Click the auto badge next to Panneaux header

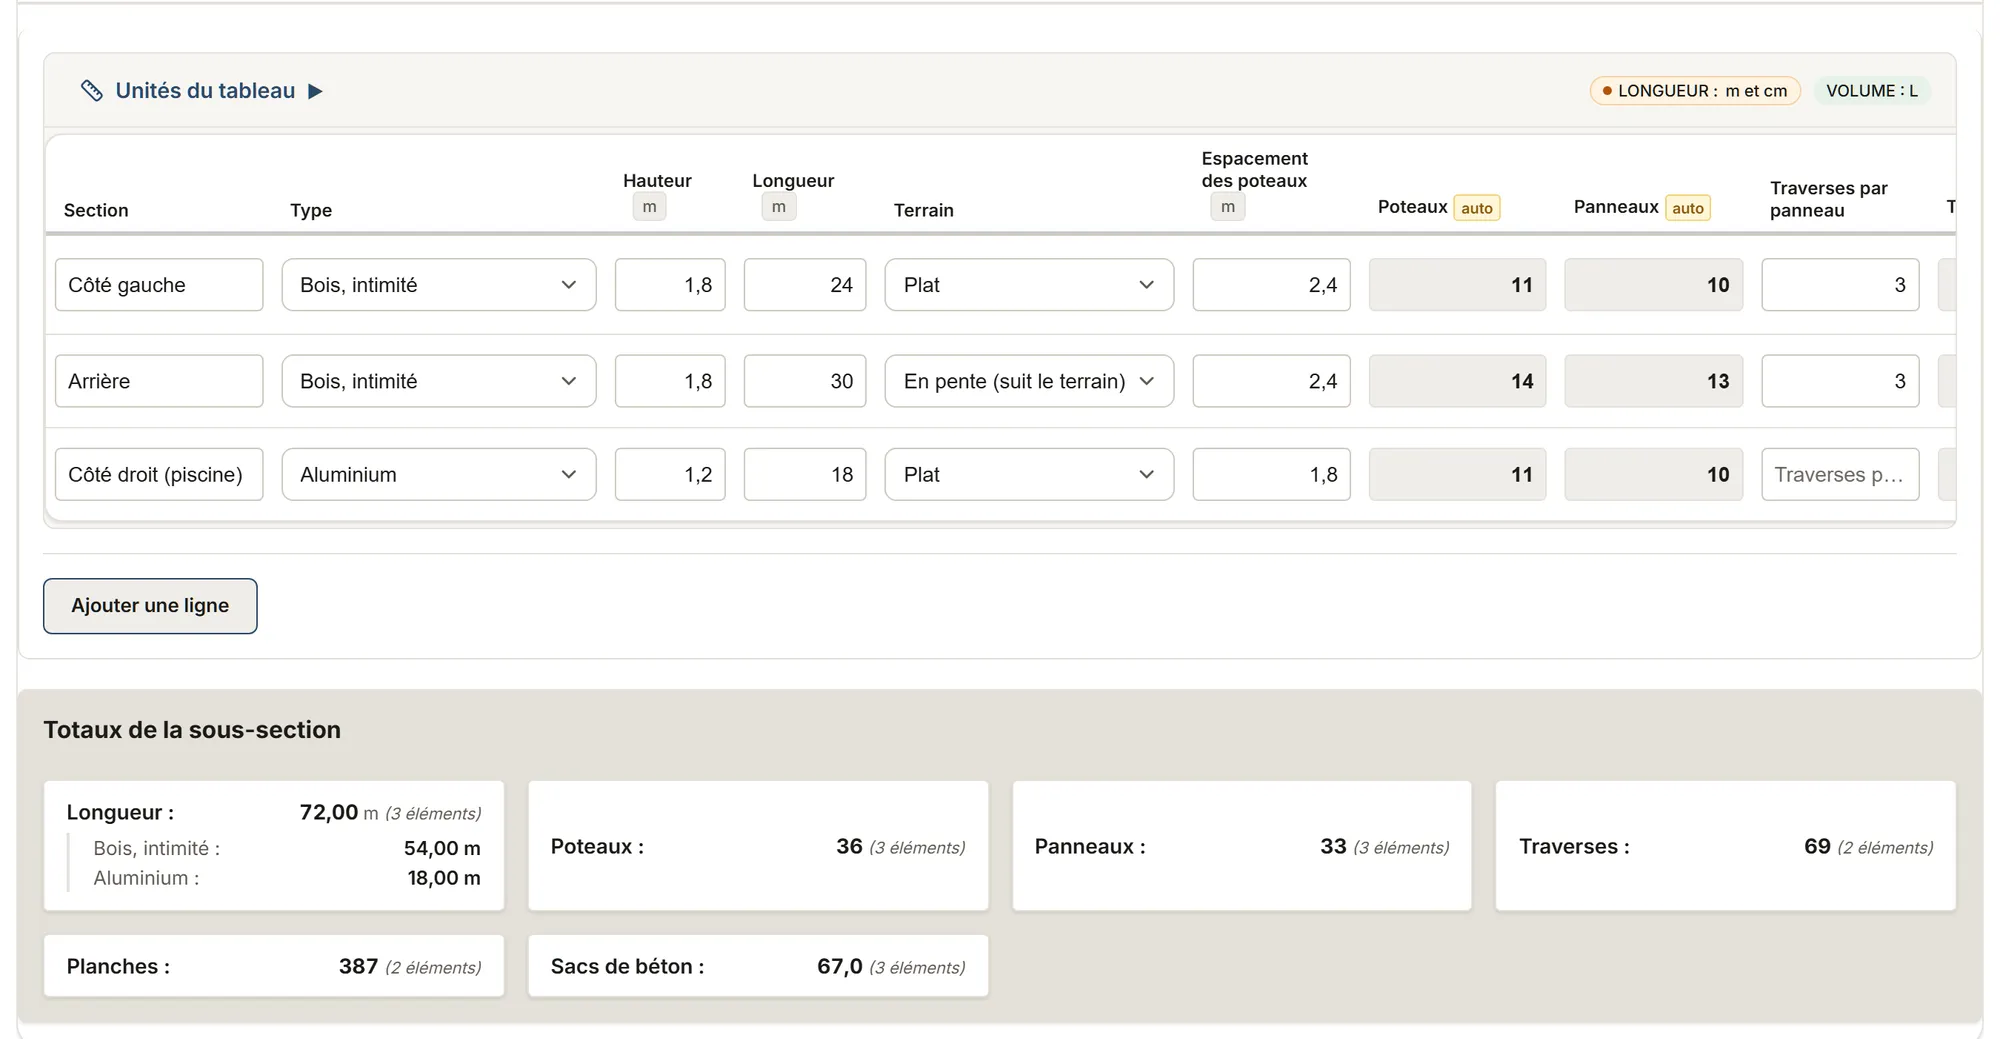[1687, 208]
